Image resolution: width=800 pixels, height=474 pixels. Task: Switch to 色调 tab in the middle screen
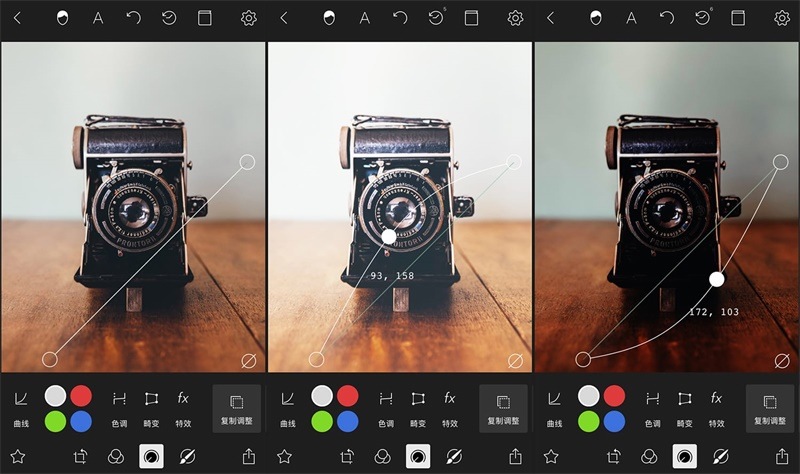(x=386, y=408)
